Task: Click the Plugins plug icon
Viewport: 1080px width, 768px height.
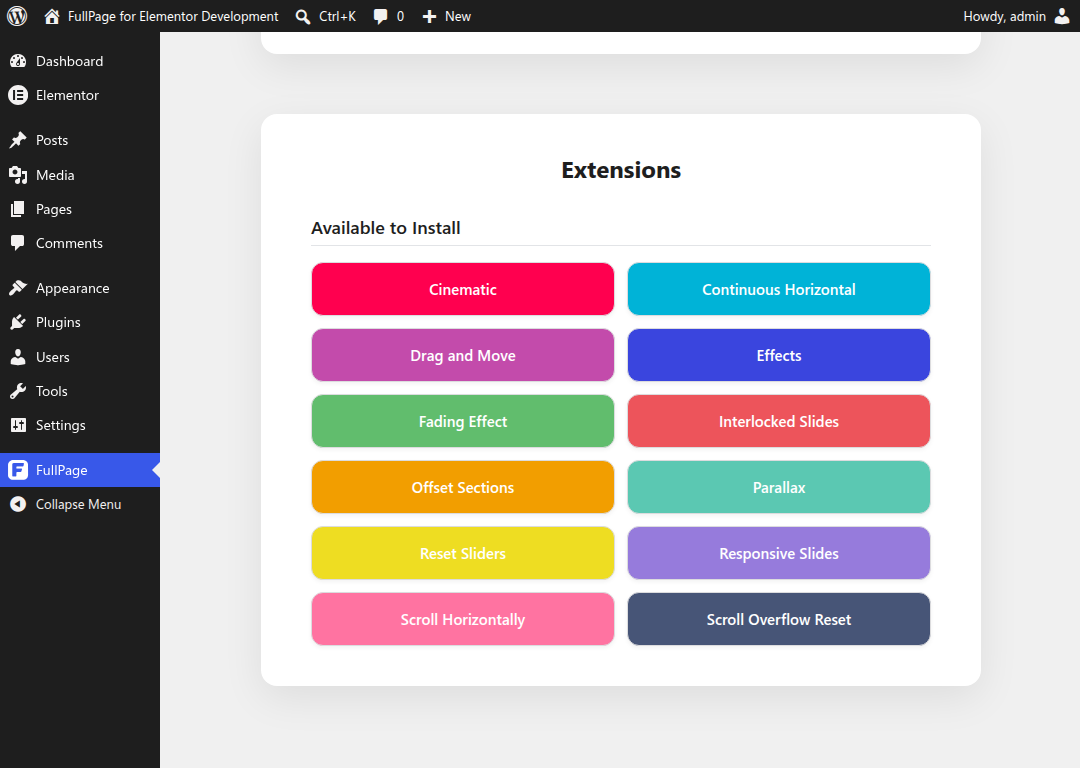Action: click(18, 322)
